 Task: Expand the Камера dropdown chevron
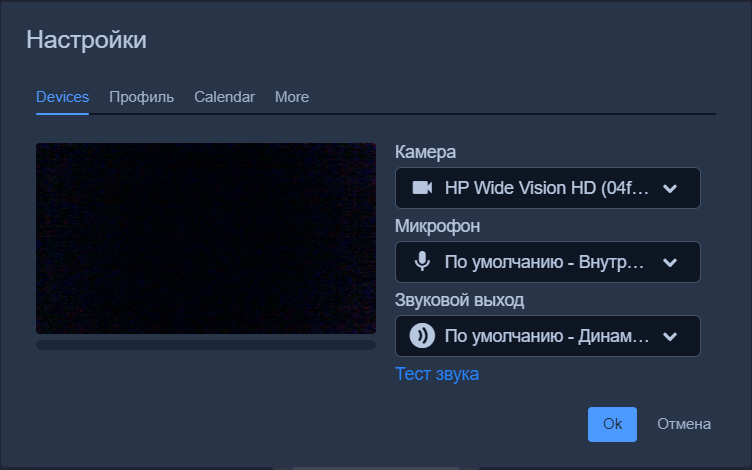670,188
